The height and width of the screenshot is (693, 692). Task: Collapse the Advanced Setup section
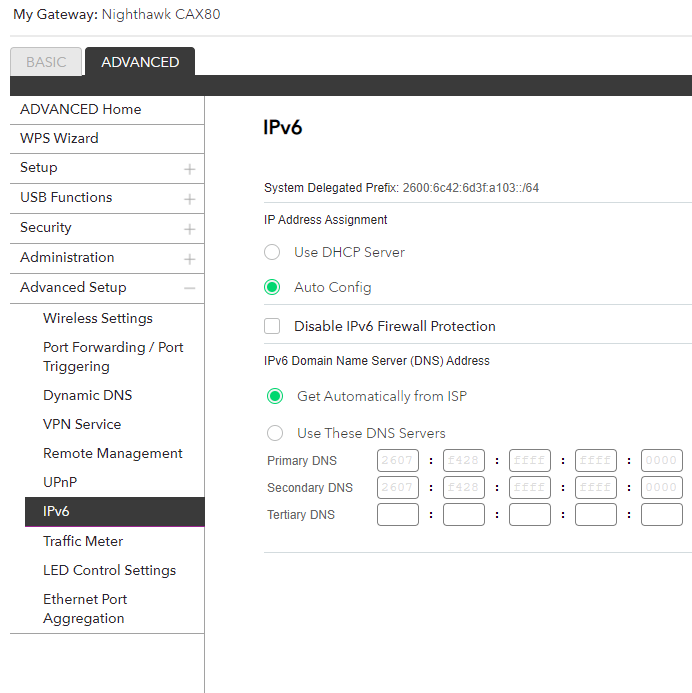point(189,288)
